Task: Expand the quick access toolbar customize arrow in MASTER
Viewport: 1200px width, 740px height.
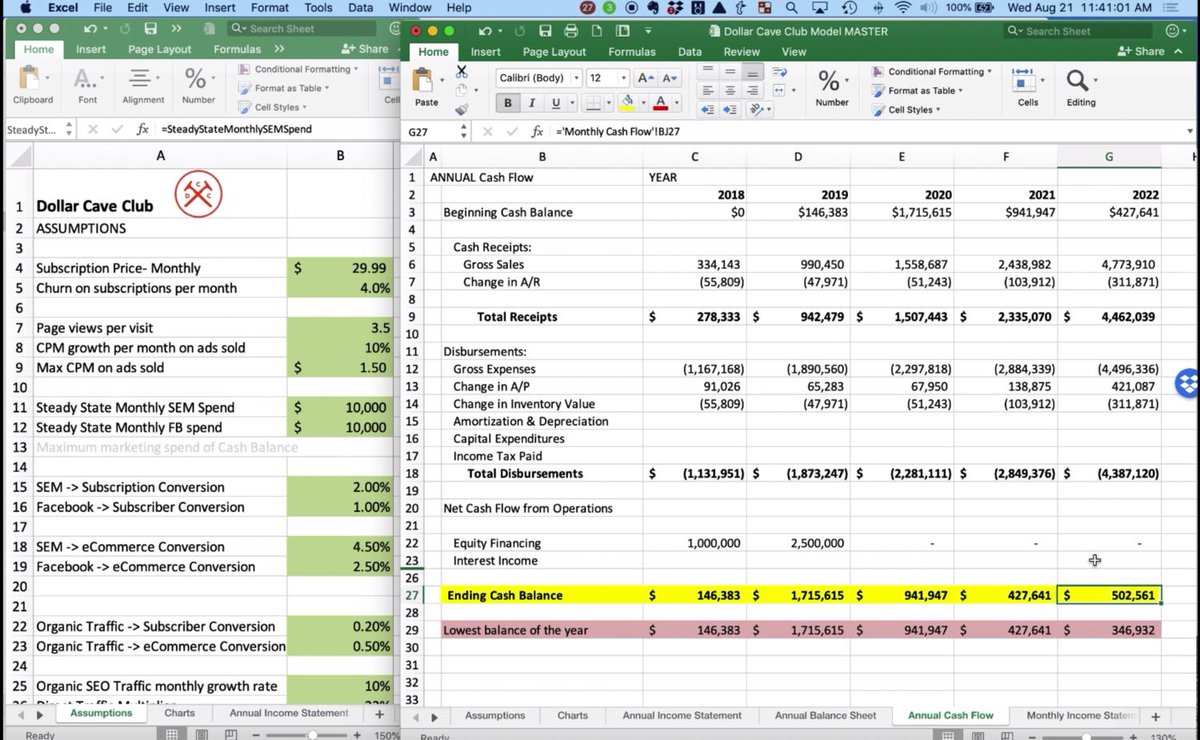Action: coord(647,31)
